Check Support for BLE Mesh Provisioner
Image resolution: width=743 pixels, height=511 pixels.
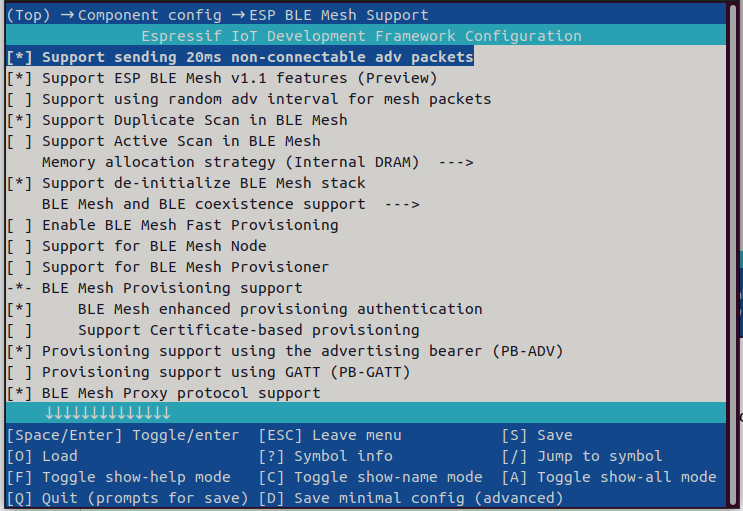coord(19,267)
